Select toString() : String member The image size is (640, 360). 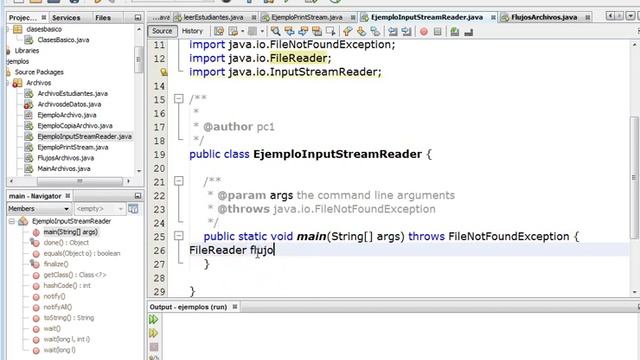pos(69,318)
